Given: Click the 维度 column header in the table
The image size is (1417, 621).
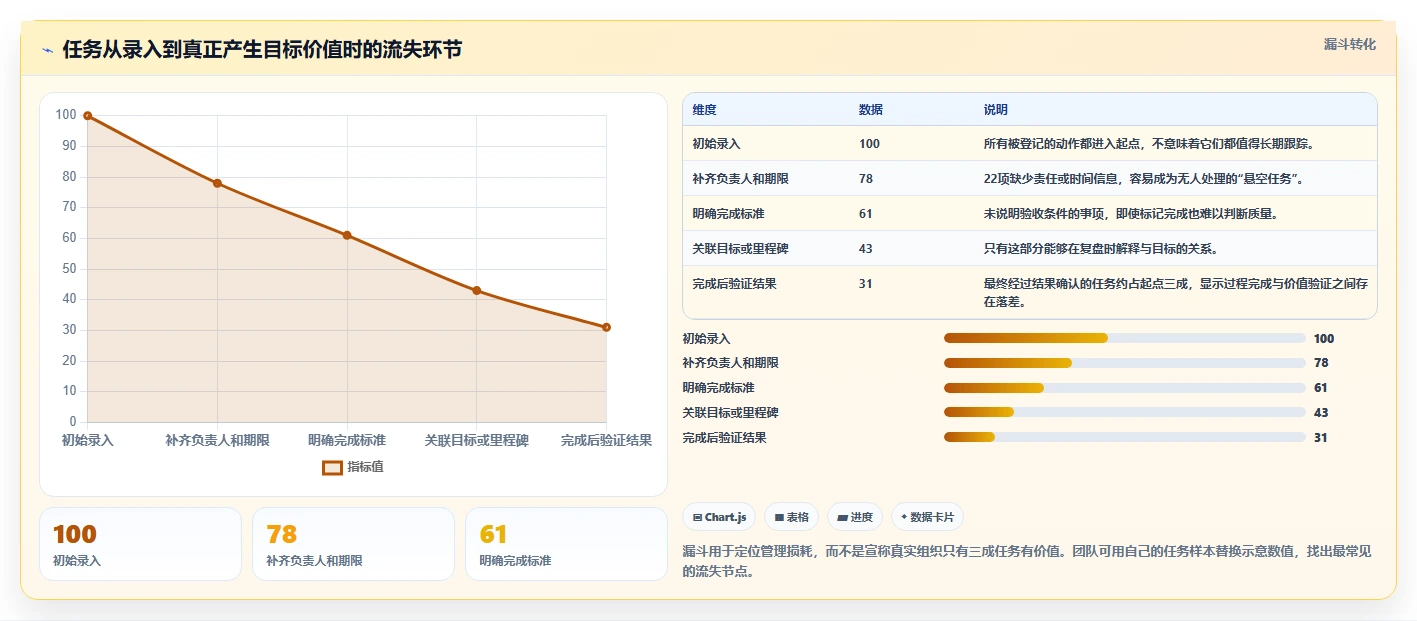Looking at the screenshot, I should point(704,110).
